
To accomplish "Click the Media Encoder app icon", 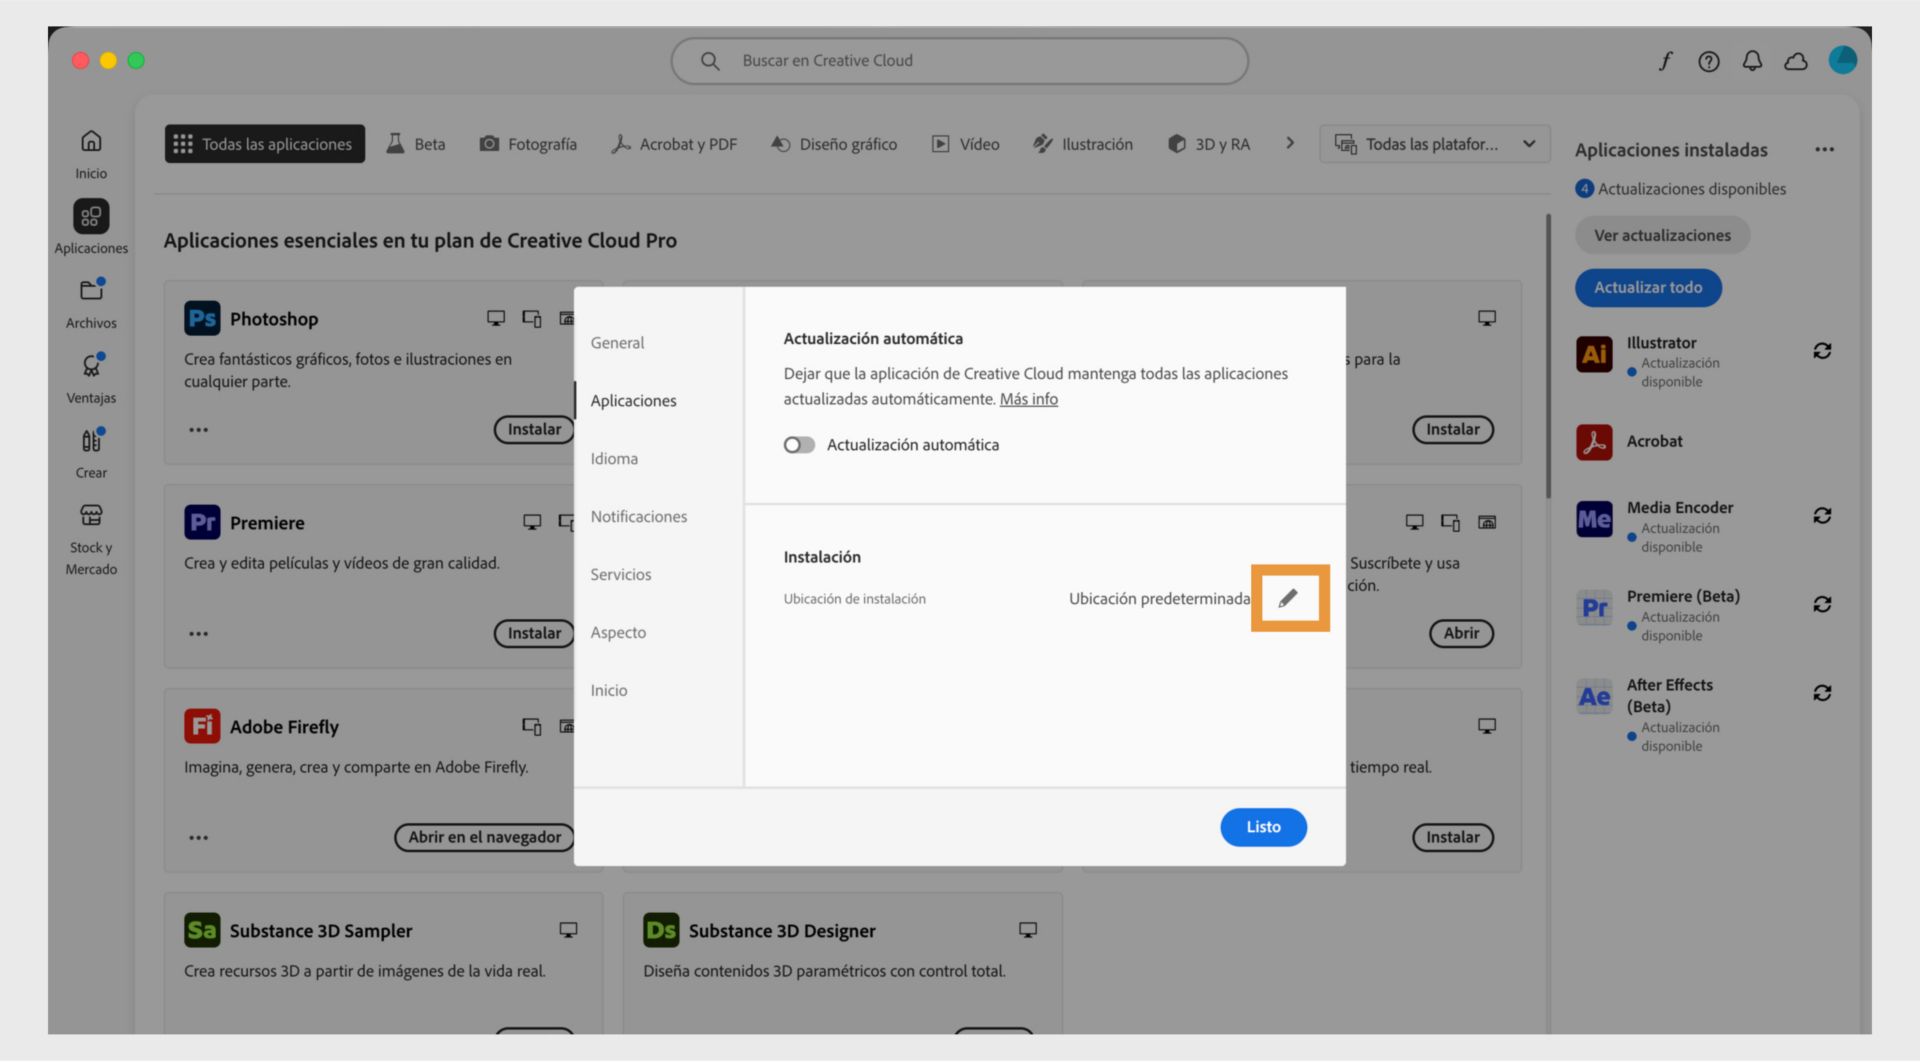I will [x=1594, y=519].
